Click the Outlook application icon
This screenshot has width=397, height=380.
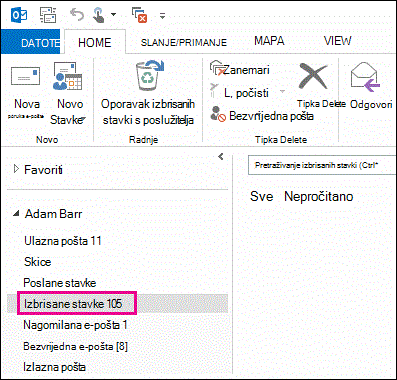[x=19, y=15]
